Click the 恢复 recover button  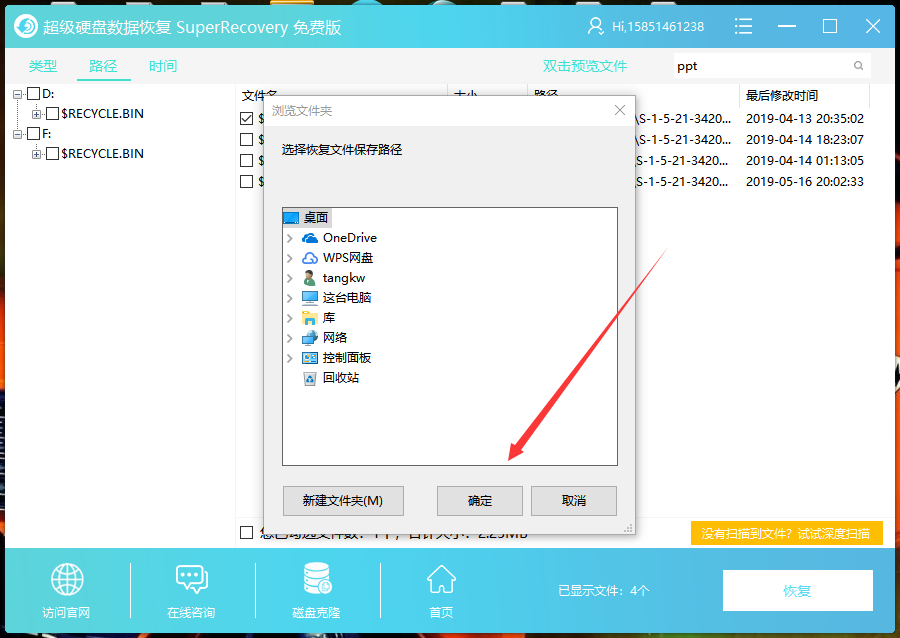(x=798, y=590)
